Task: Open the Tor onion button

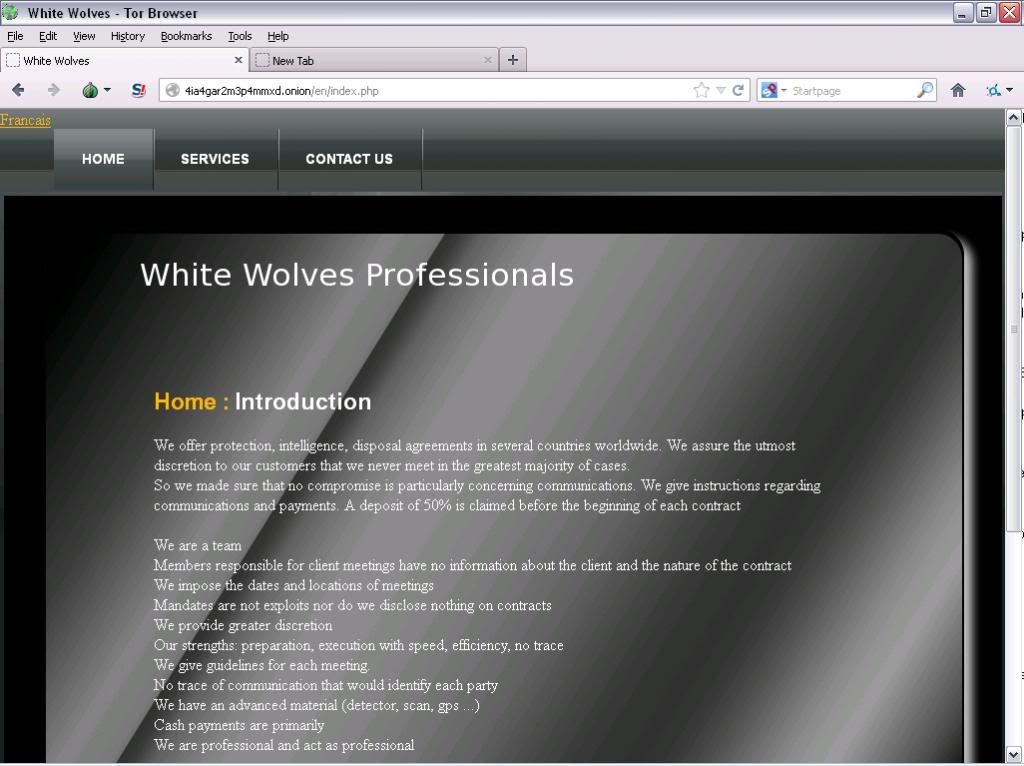Action: click(90, 90)
